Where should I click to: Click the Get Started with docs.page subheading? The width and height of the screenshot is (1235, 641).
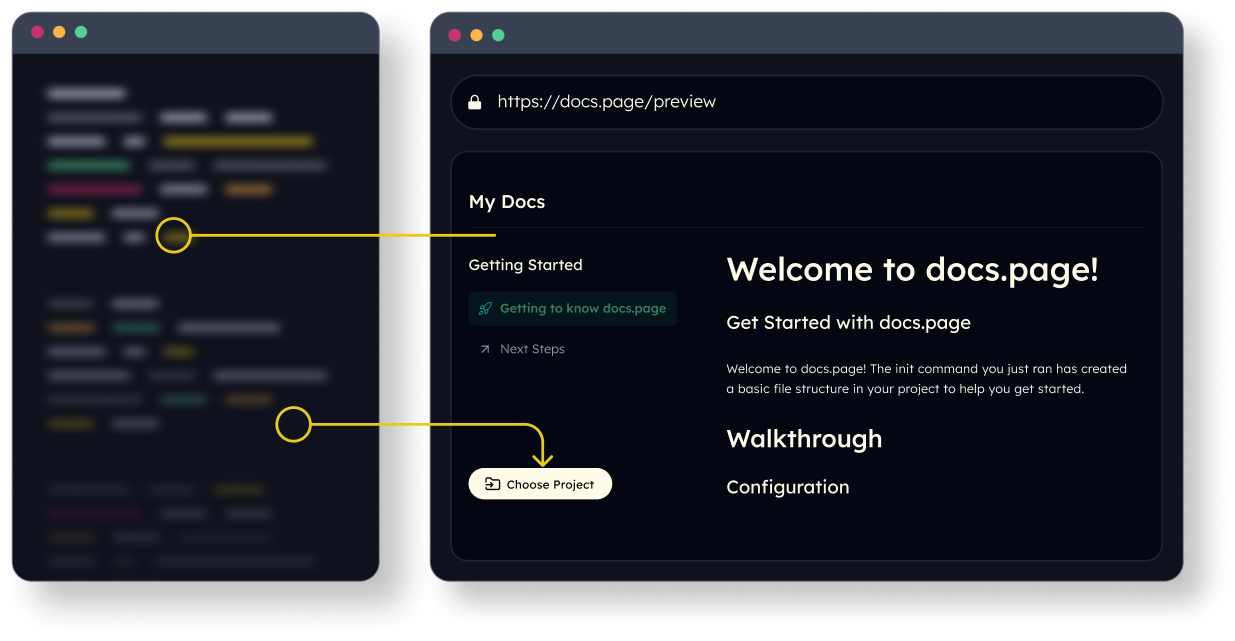pos(848,323)
